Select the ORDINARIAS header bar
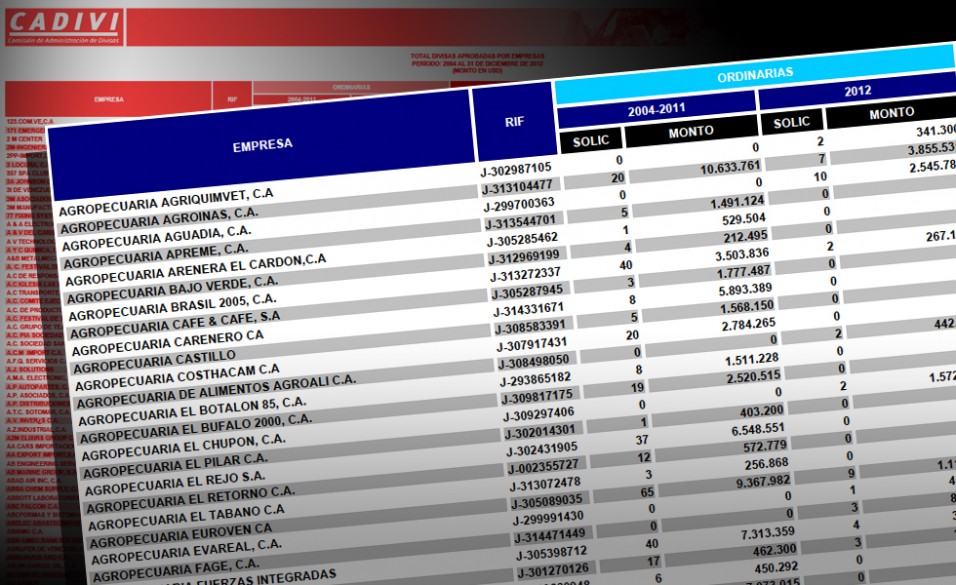The width and height of the screenshot is (956, 585). tap(754, 74)
